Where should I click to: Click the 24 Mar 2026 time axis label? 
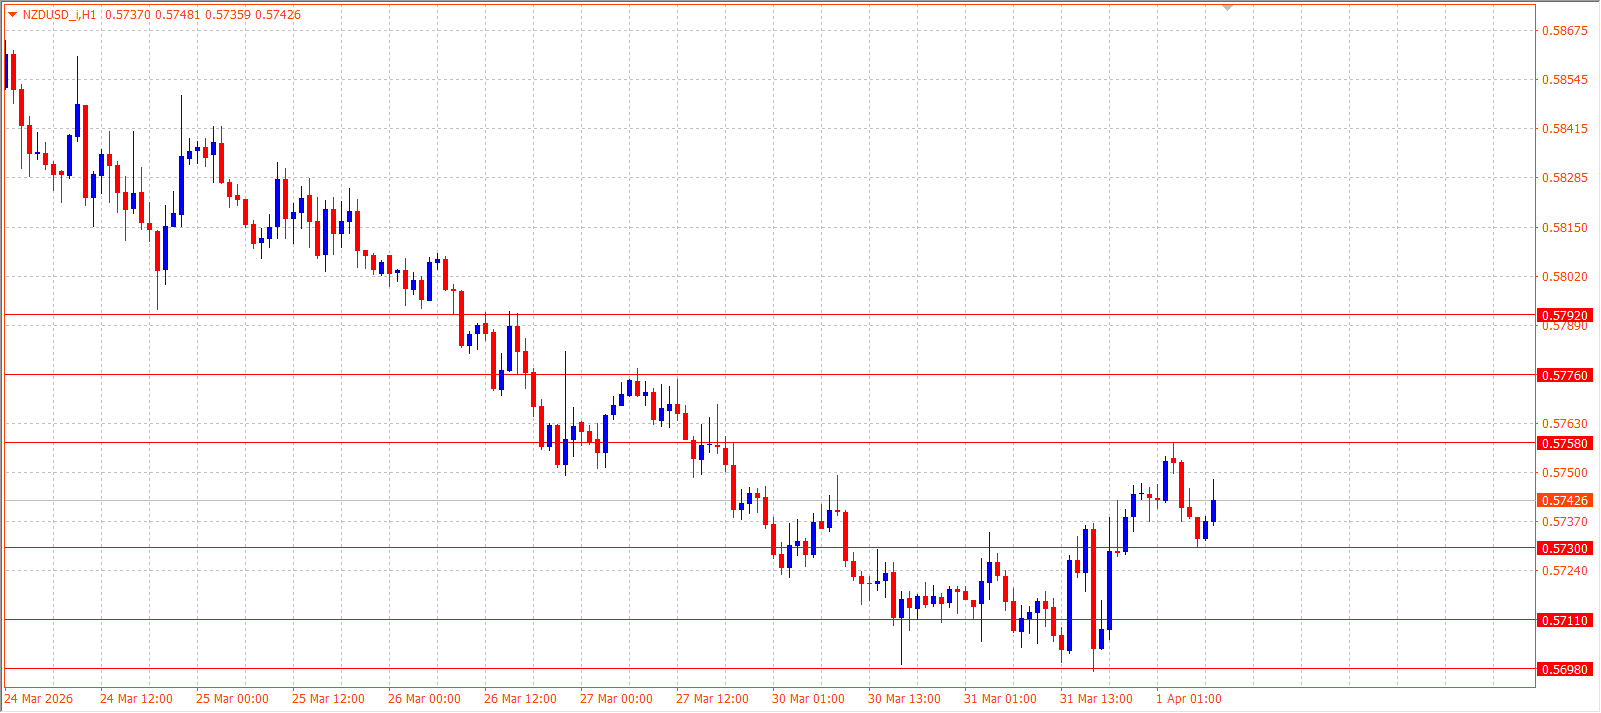[x=39, y=699]
